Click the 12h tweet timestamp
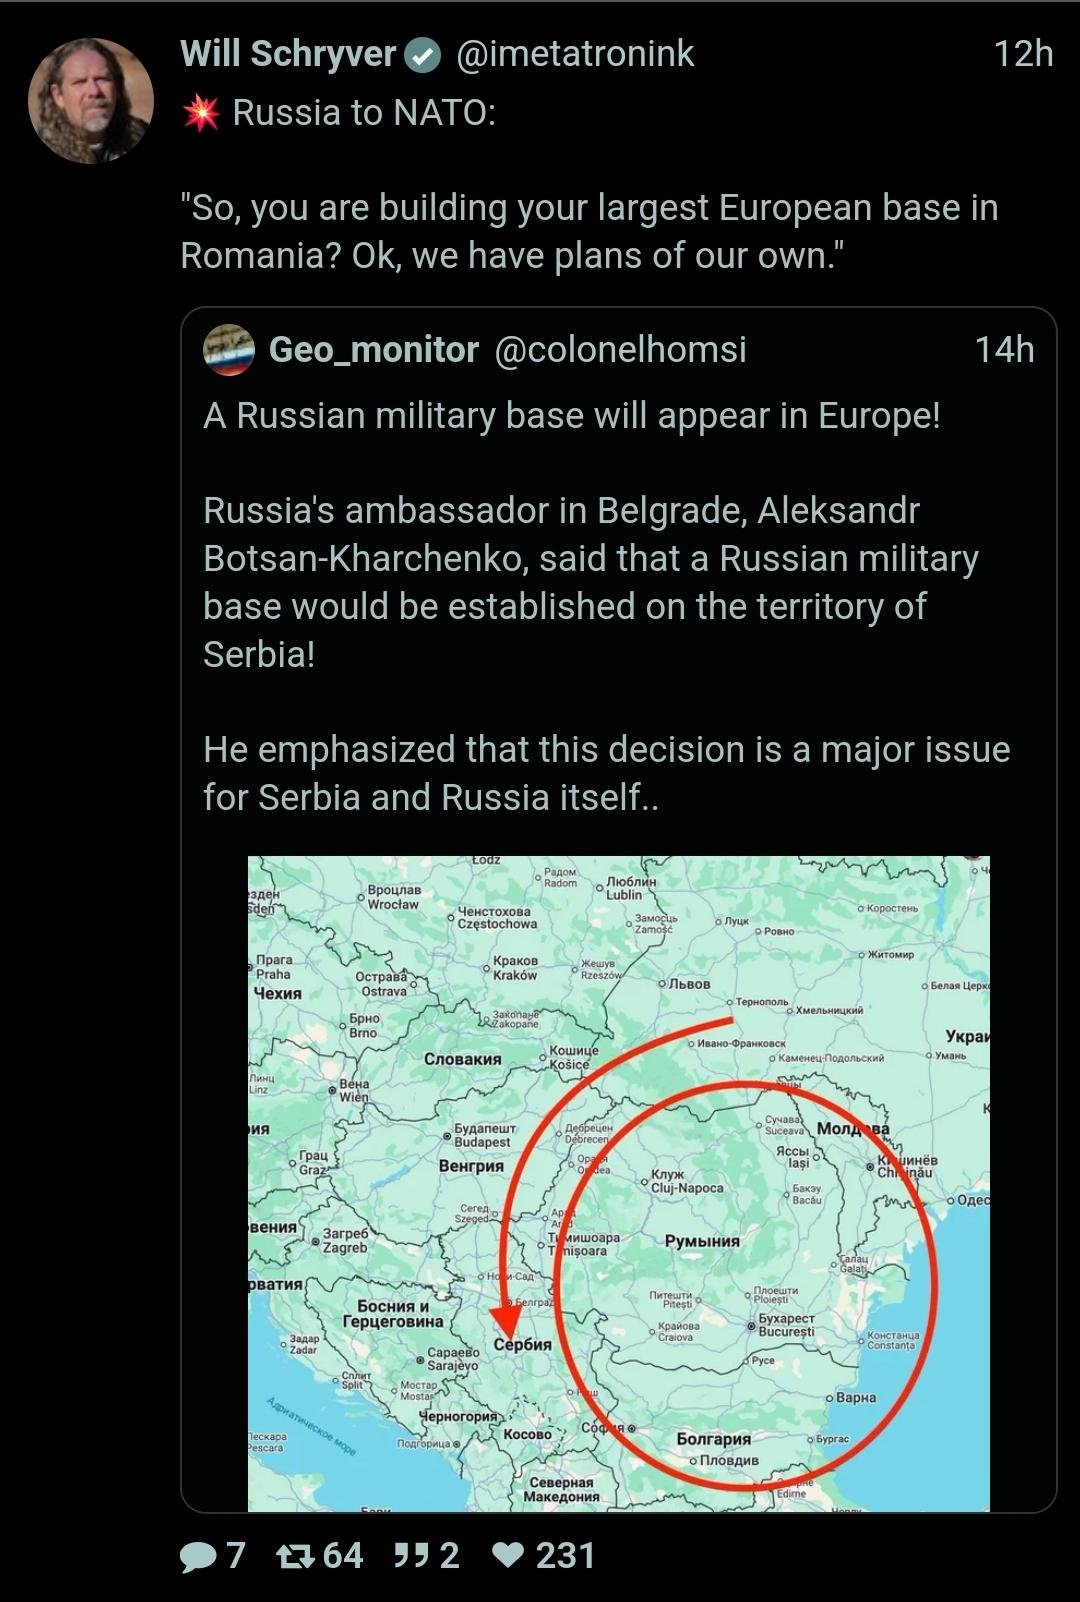Screen dimensions: 1080x1602 (x=1023, y=54)
